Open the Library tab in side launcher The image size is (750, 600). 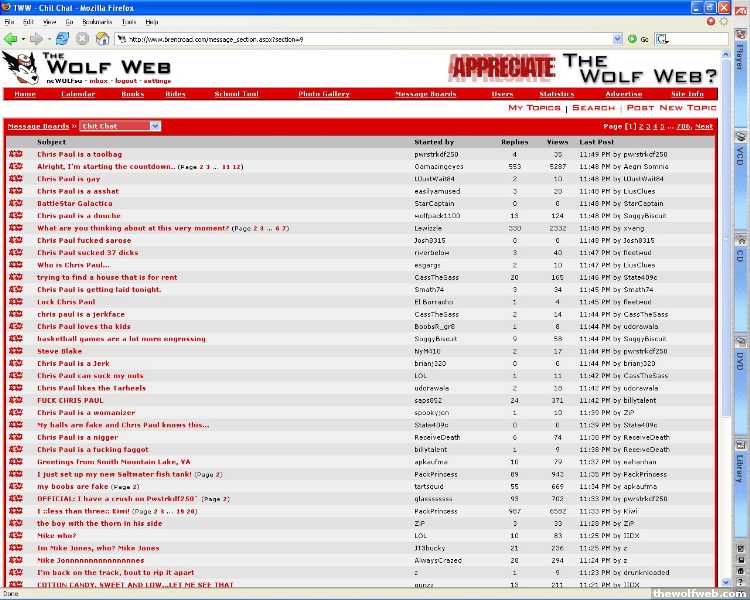click(x=740, y=468)
